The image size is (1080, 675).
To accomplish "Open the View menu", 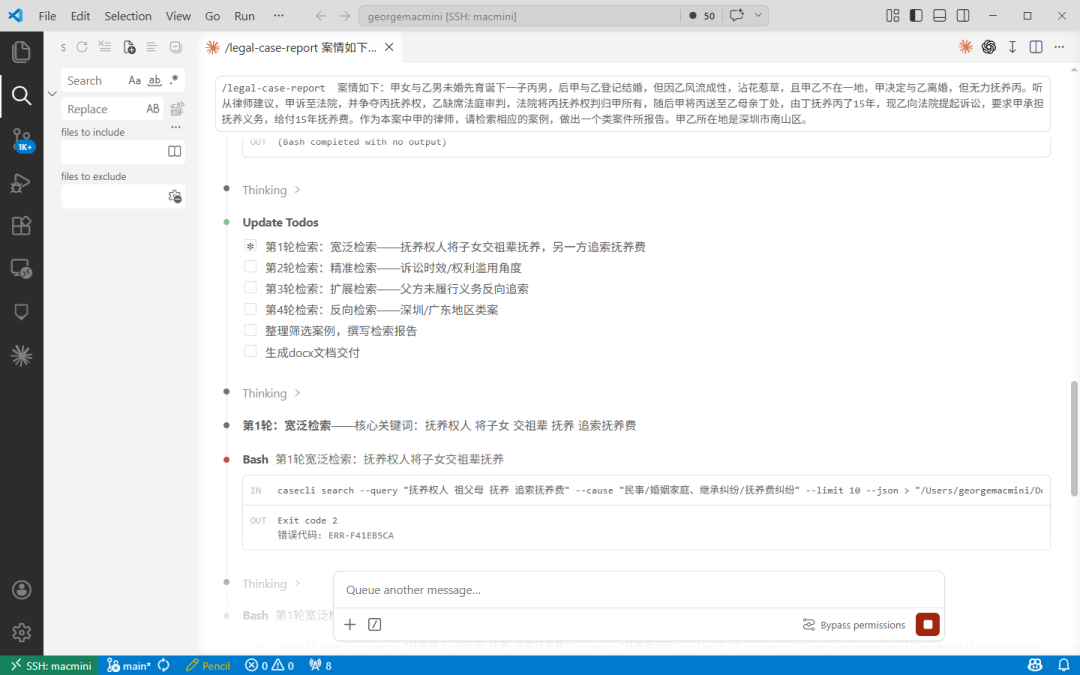I will [178, 16].
